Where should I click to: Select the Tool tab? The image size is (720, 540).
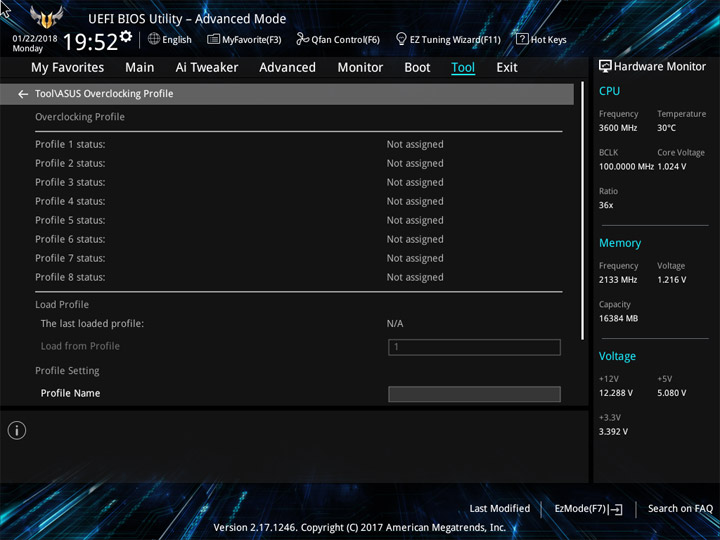pyautogui.click(x=463, y=68)
